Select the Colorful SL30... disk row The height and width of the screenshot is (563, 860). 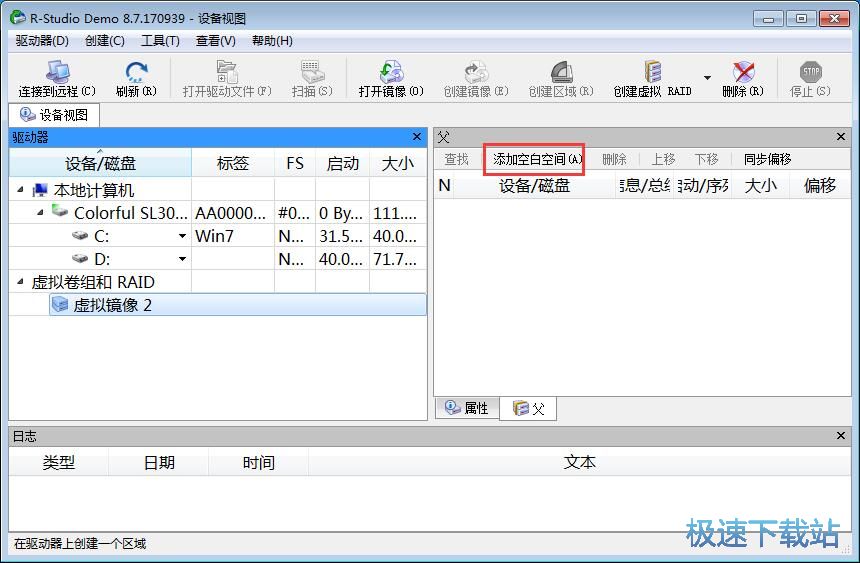[x=218, y=213]
